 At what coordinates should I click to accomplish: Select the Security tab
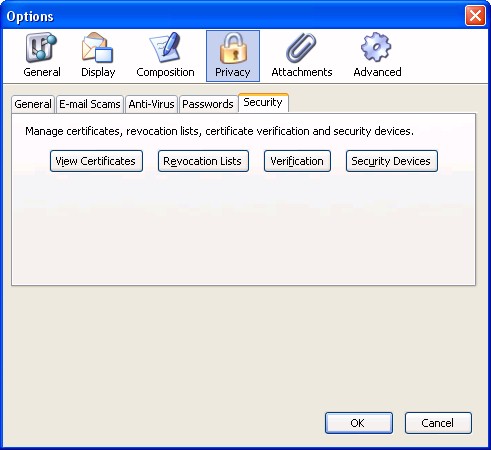pyautogui.click(x=263, y=103)
